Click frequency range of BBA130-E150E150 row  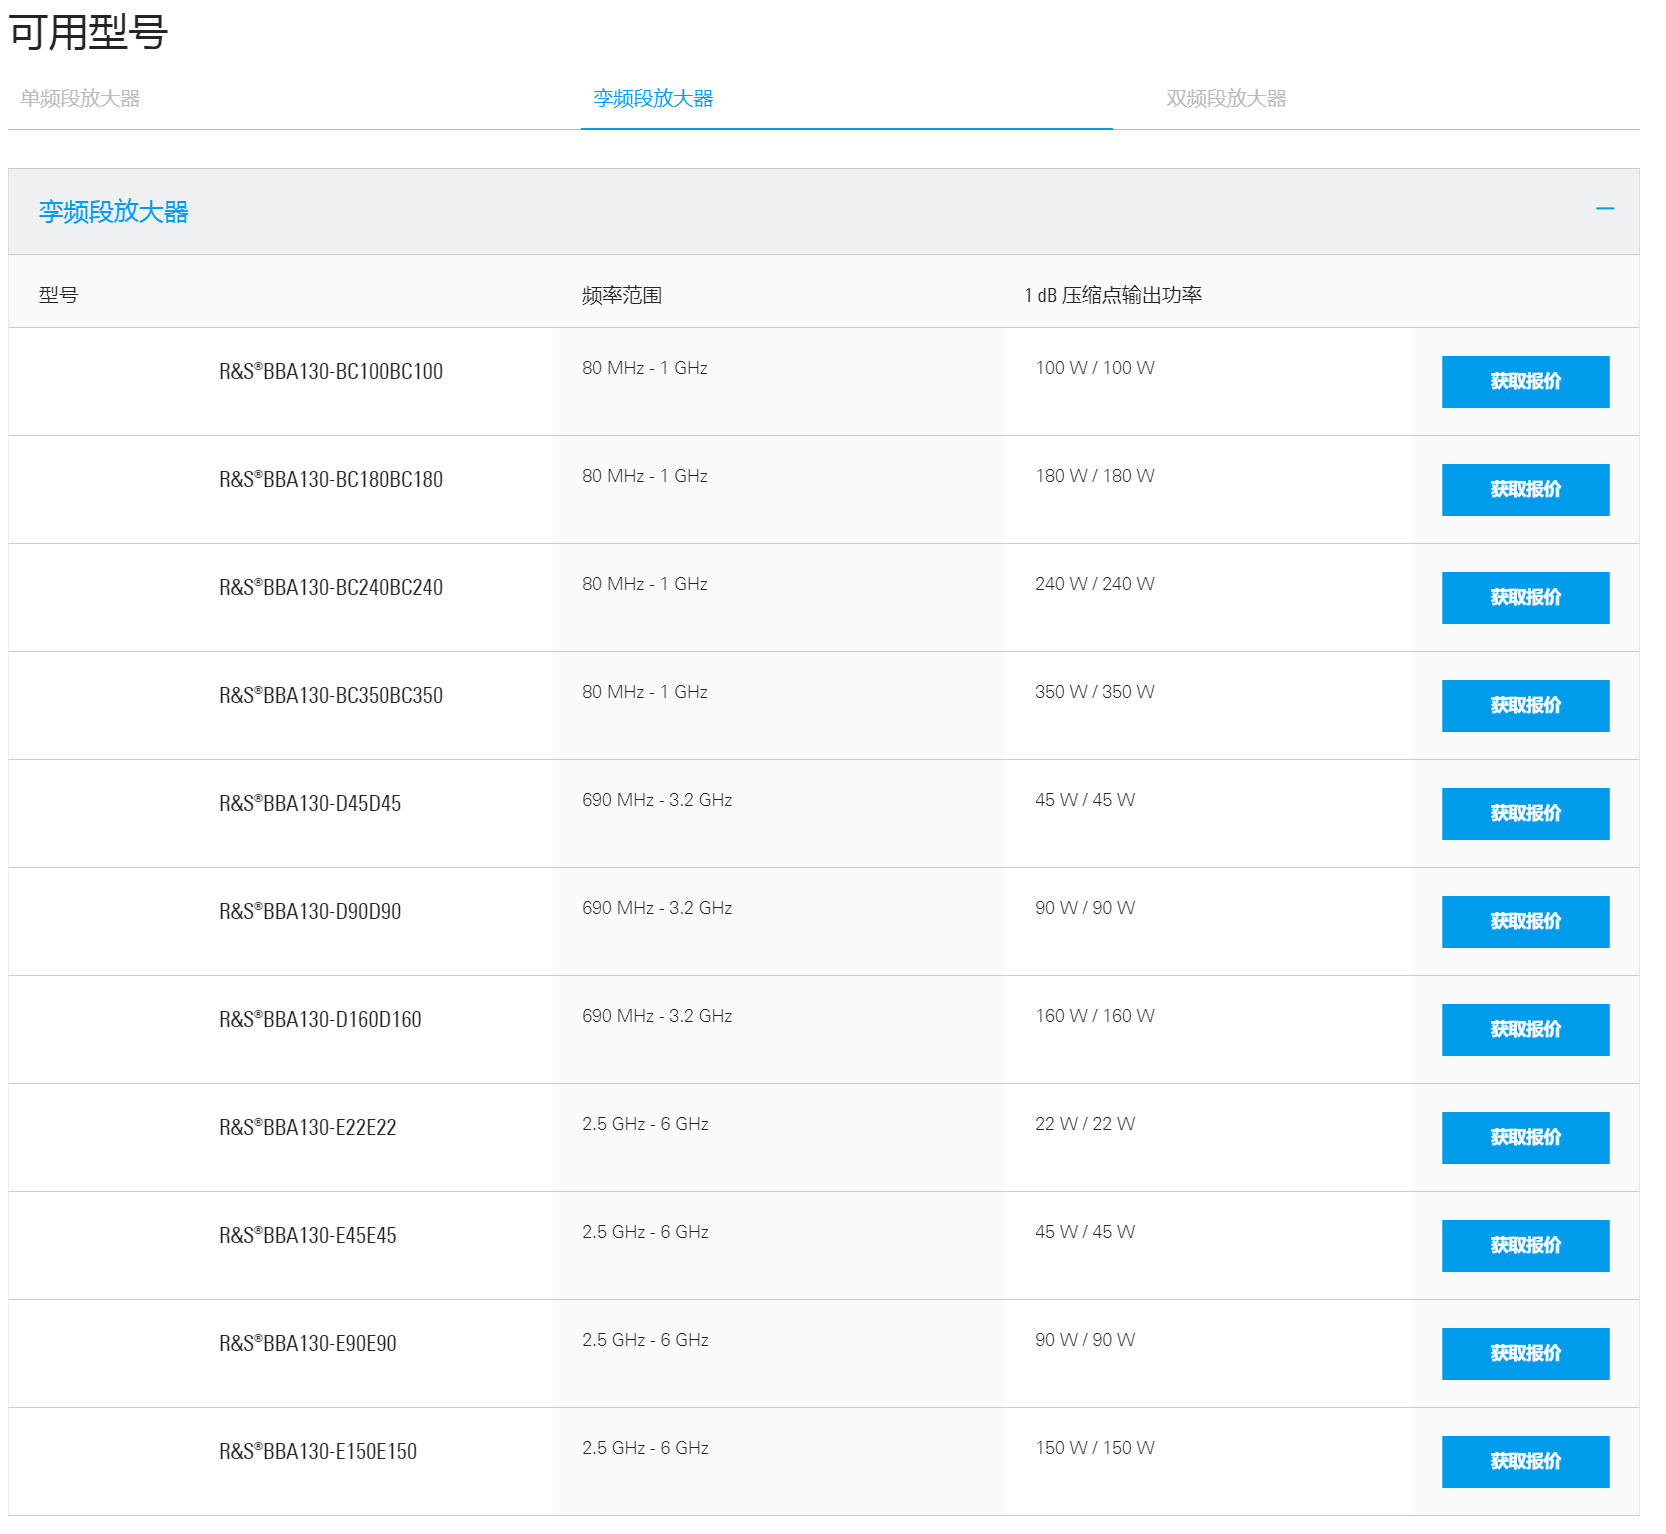tap(645, 1448)
